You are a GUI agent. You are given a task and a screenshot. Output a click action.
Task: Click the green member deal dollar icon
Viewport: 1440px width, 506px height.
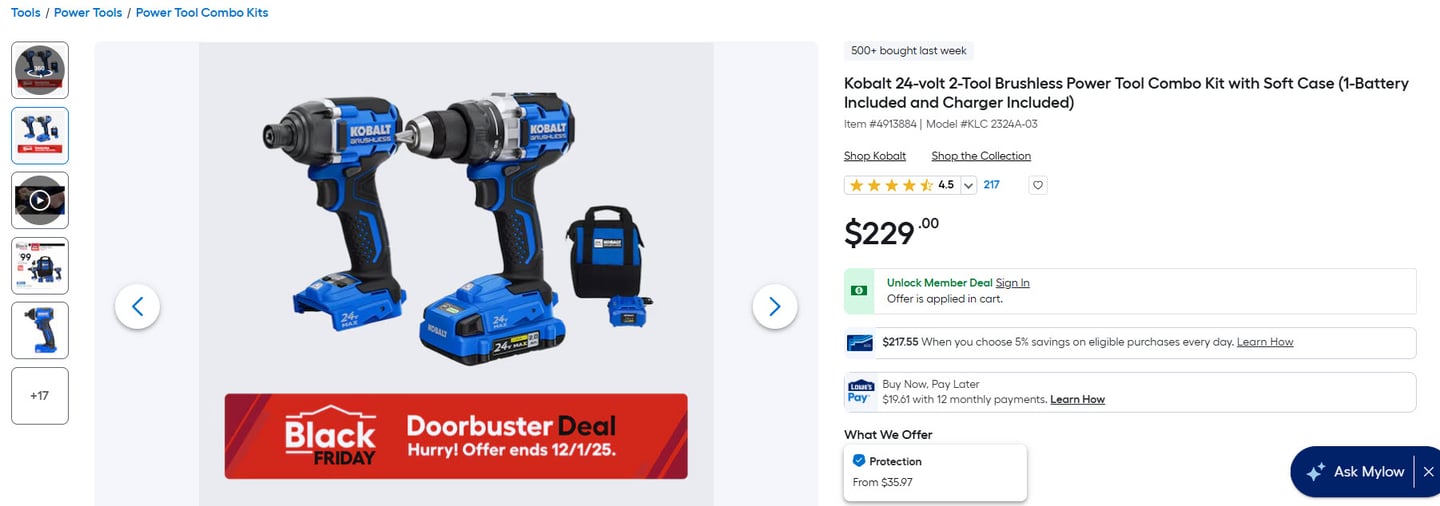pyautogui.click(x=859, y=290)
